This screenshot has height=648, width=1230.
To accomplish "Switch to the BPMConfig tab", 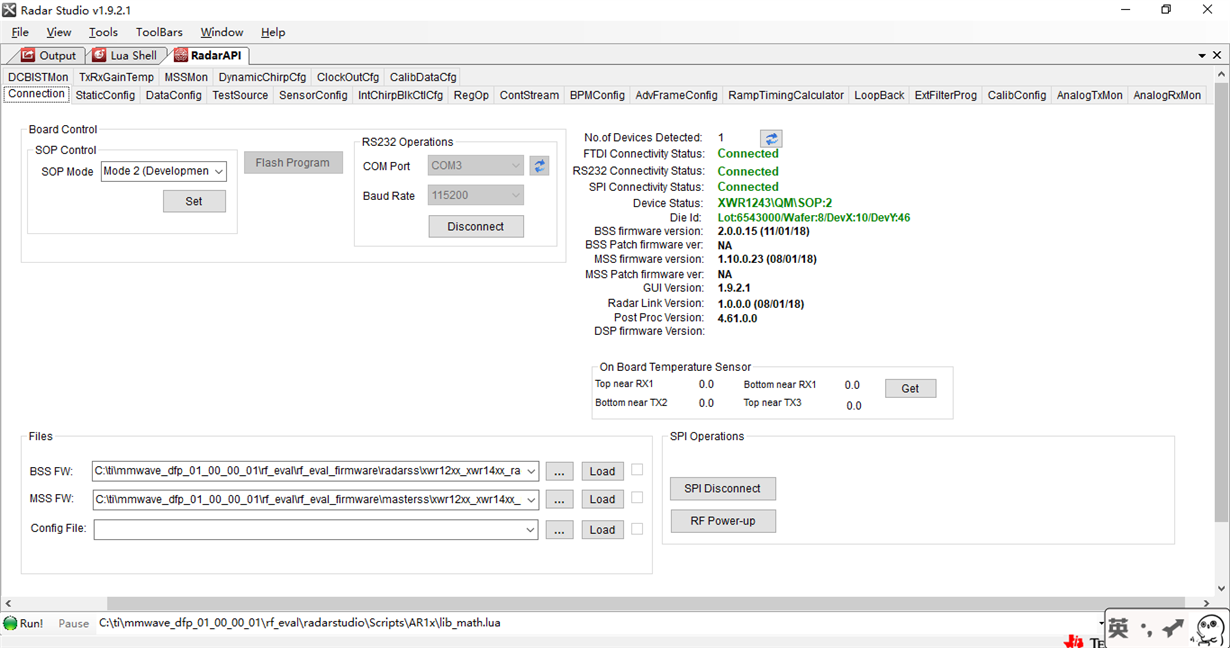I will click(x=597, y=95).
